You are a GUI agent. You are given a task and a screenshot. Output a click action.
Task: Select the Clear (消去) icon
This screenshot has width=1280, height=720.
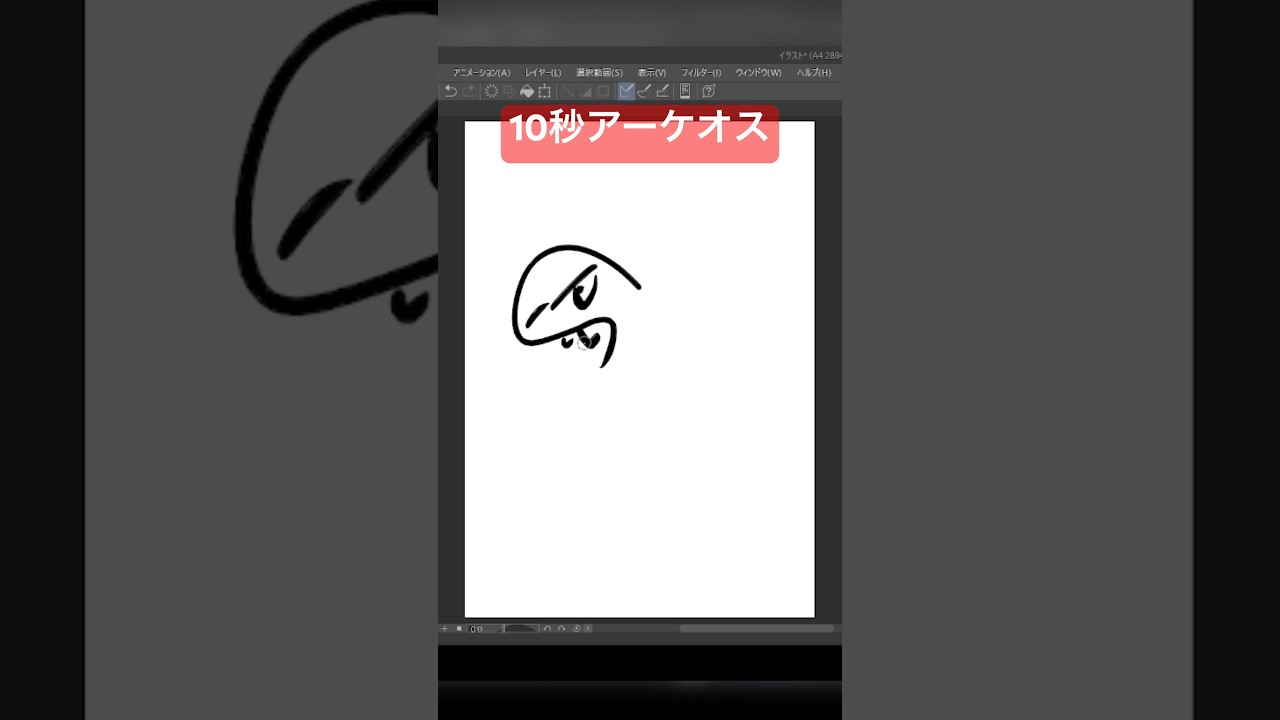pyautogui.click(x=490, y=91)
